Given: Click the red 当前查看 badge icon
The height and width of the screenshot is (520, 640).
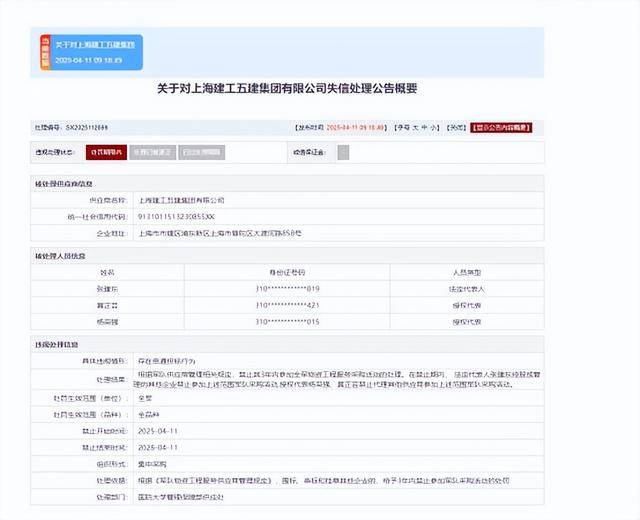Looking at the screenshot, I should click(x=45, y=52).
